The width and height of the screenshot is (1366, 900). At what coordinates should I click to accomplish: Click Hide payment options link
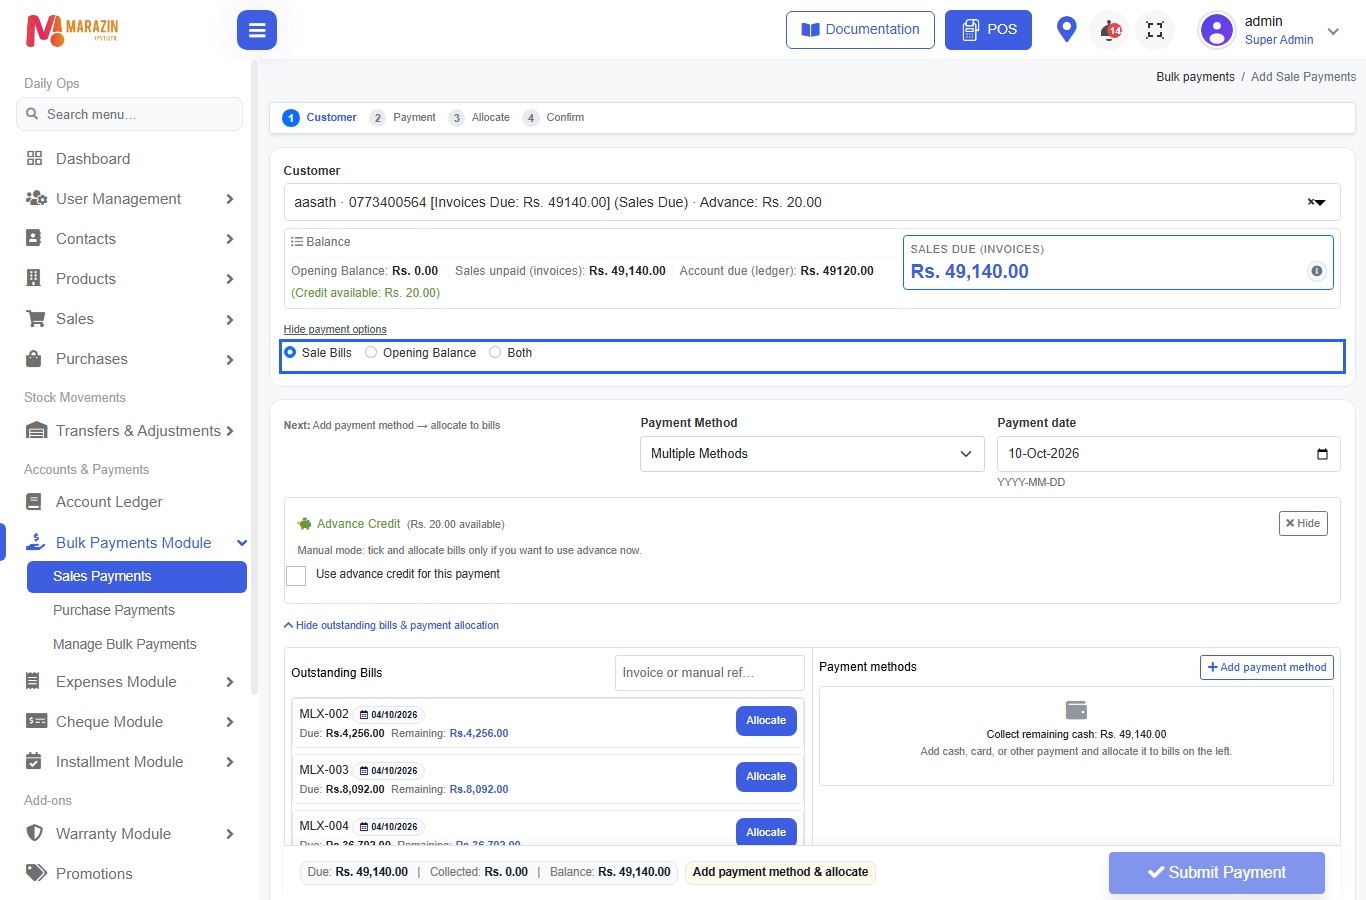(335, 329)
